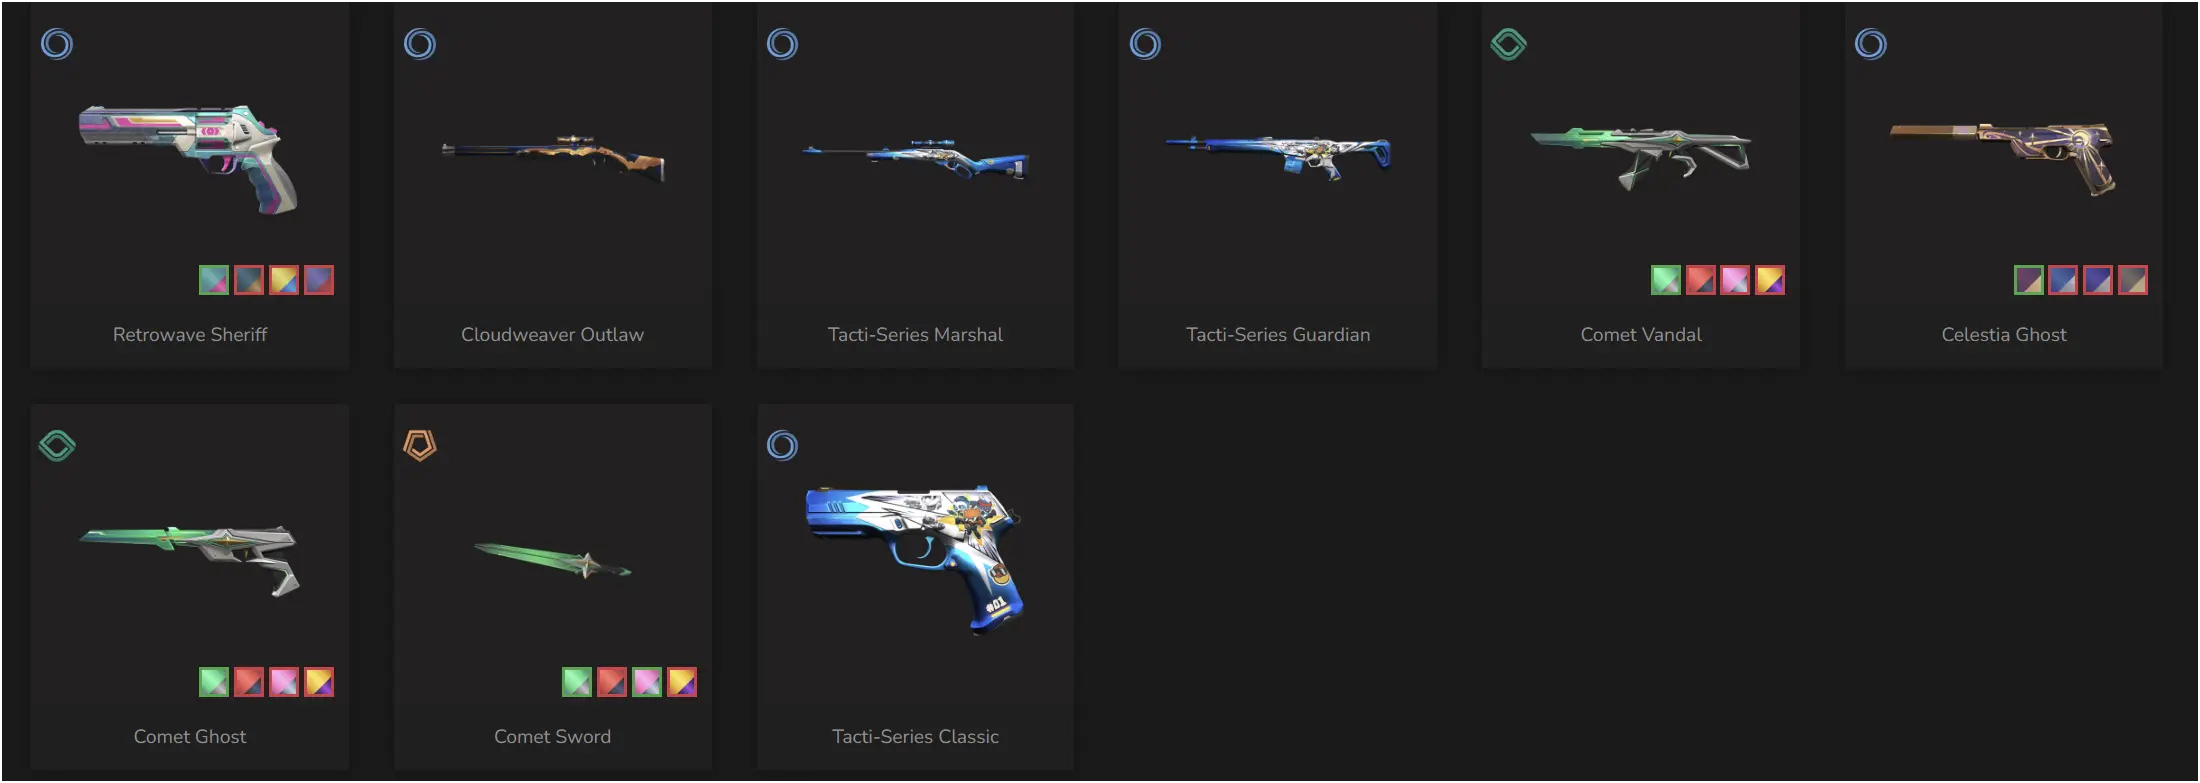Click the tier icon on Retrowave Sheriff card

57,44
